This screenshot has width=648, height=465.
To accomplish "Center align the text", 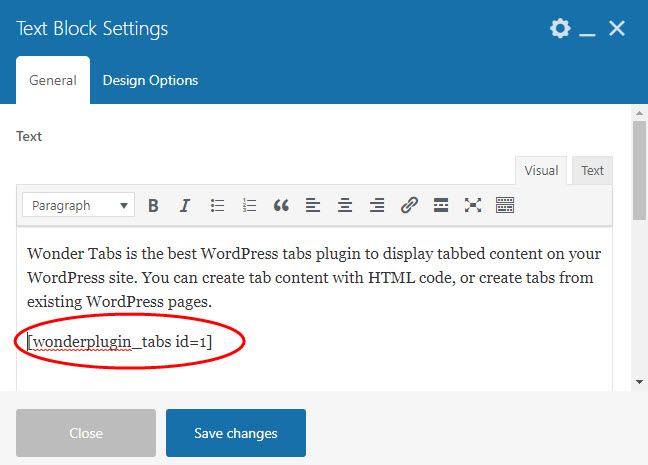I will point(345,205).
